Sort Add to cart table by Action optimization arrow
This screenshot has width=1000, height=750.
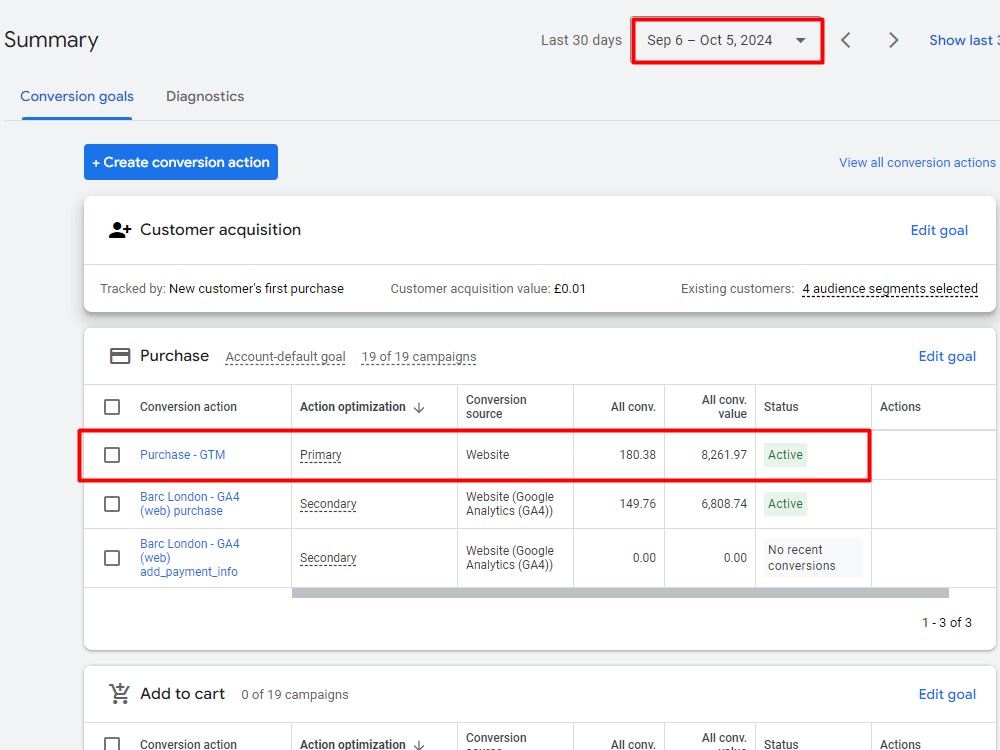419,744
